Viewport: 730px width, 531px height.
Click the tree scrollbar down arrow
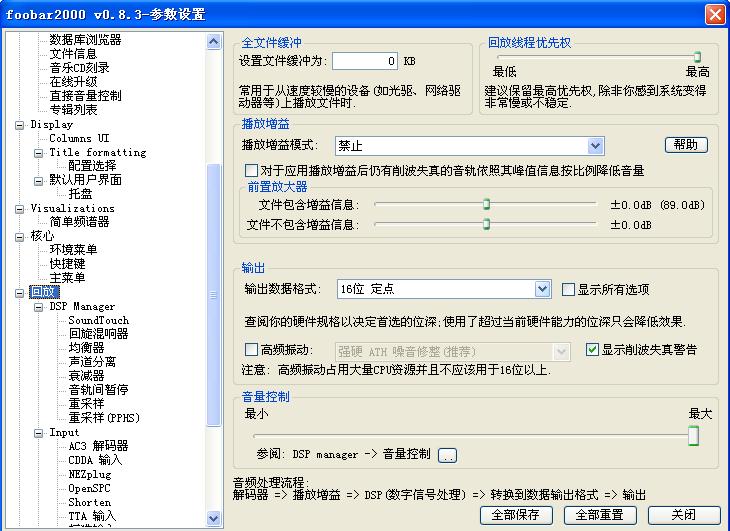[x=213, y=518]
